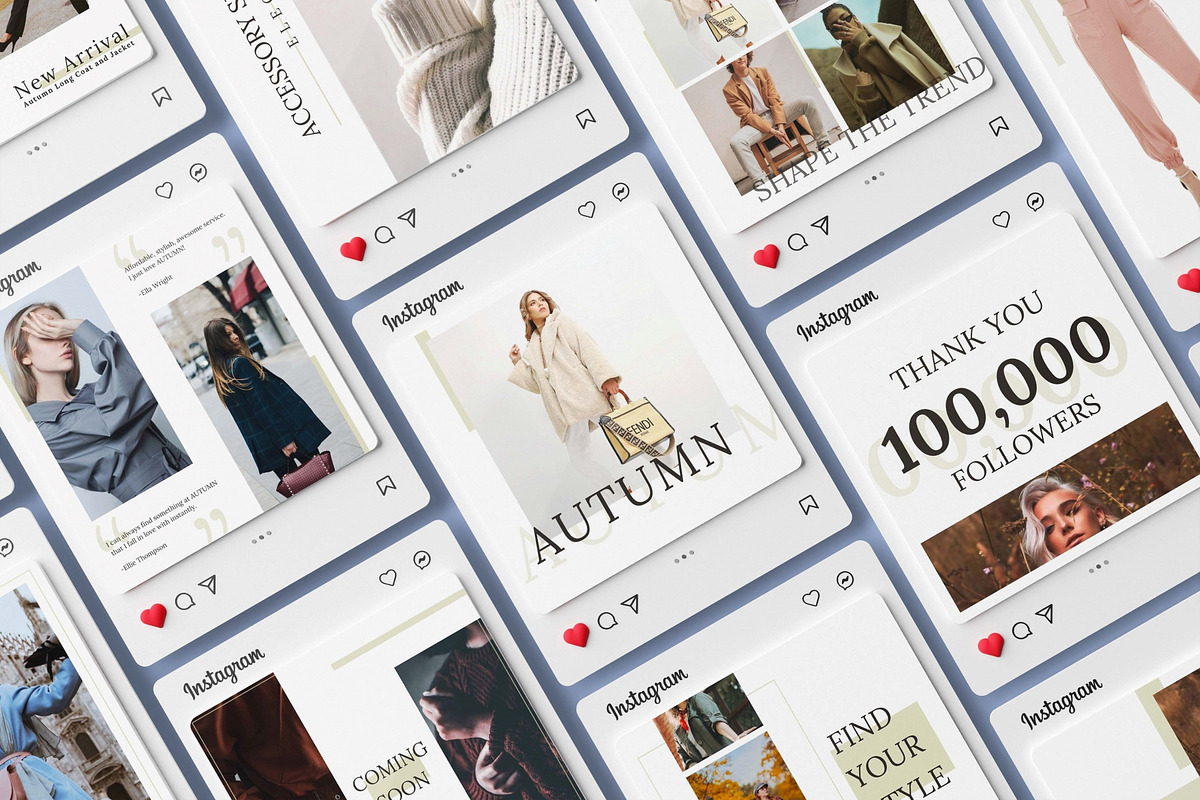Image resolution: width=1200 pixels, height=800 pixels.
Task: Click heart outline above the Coming Soon post
Action: click(x=388, y=577)
